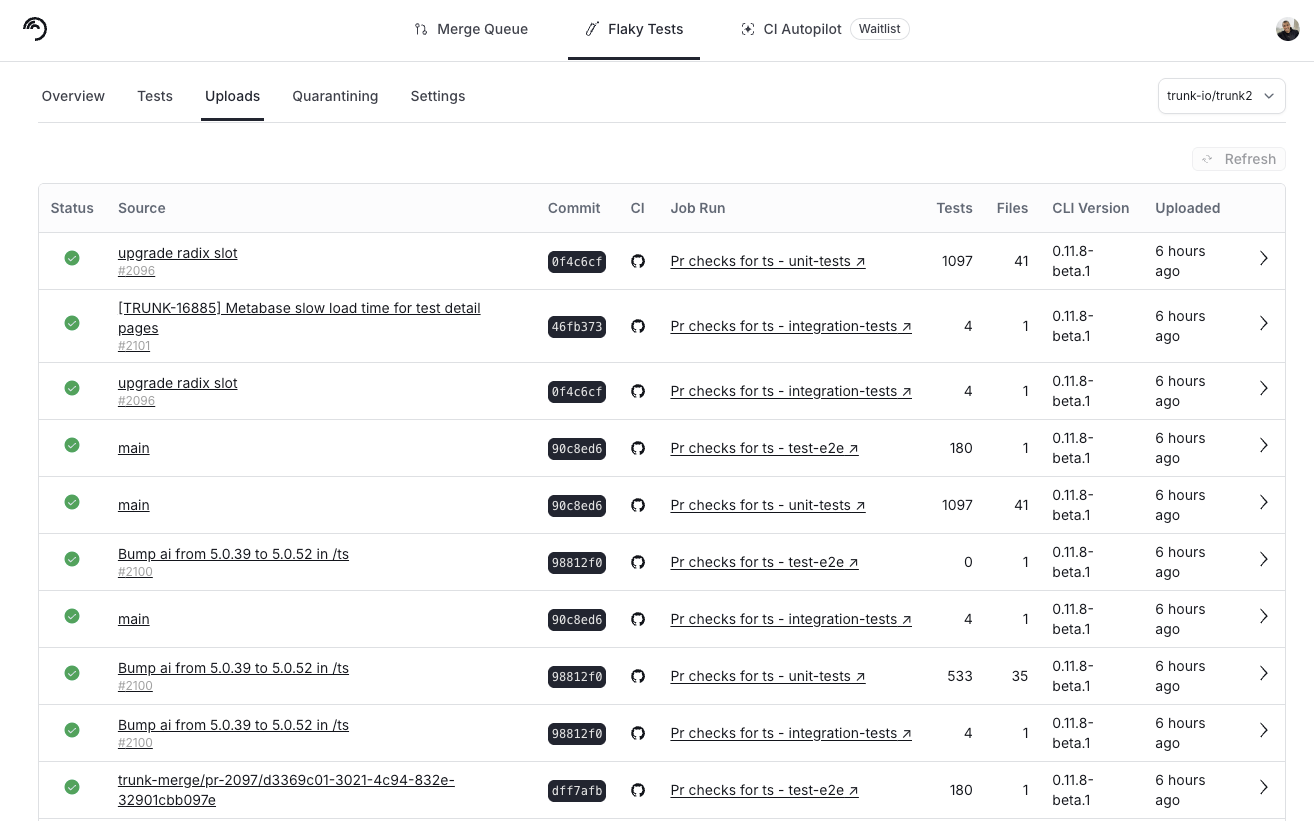
Task: Open the trunk-io/trunk2 repository dropdown
Action: click(x=1221, y=96)
